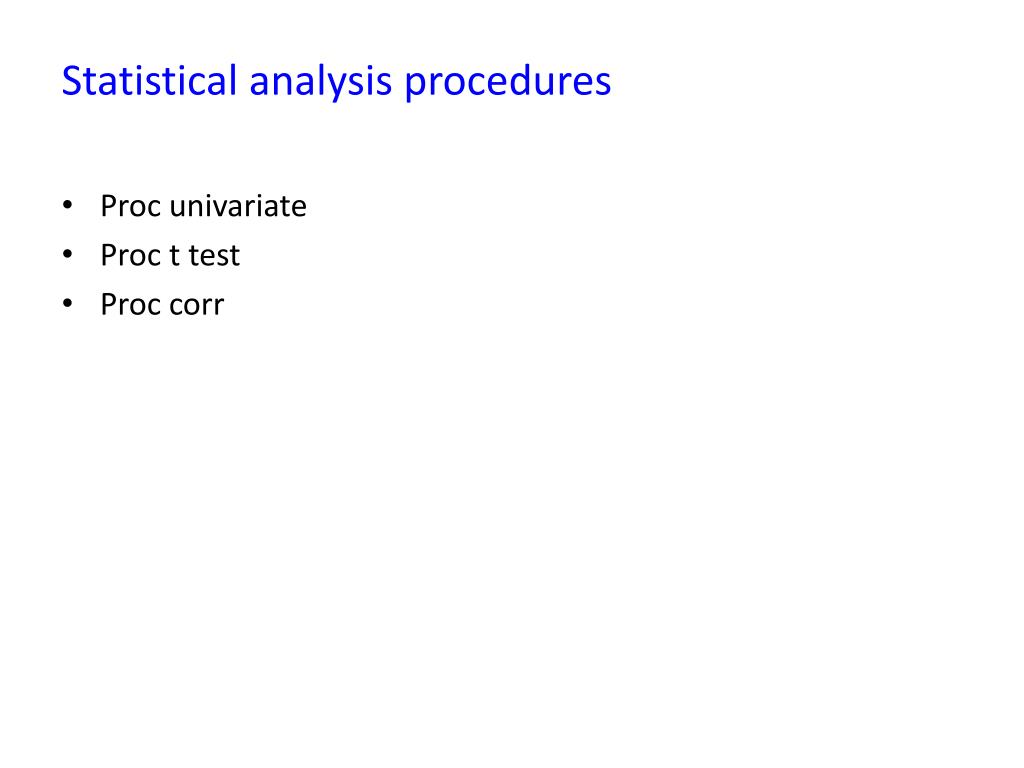Click the bullet marker before Proc univariate

[x=68, y=206]
